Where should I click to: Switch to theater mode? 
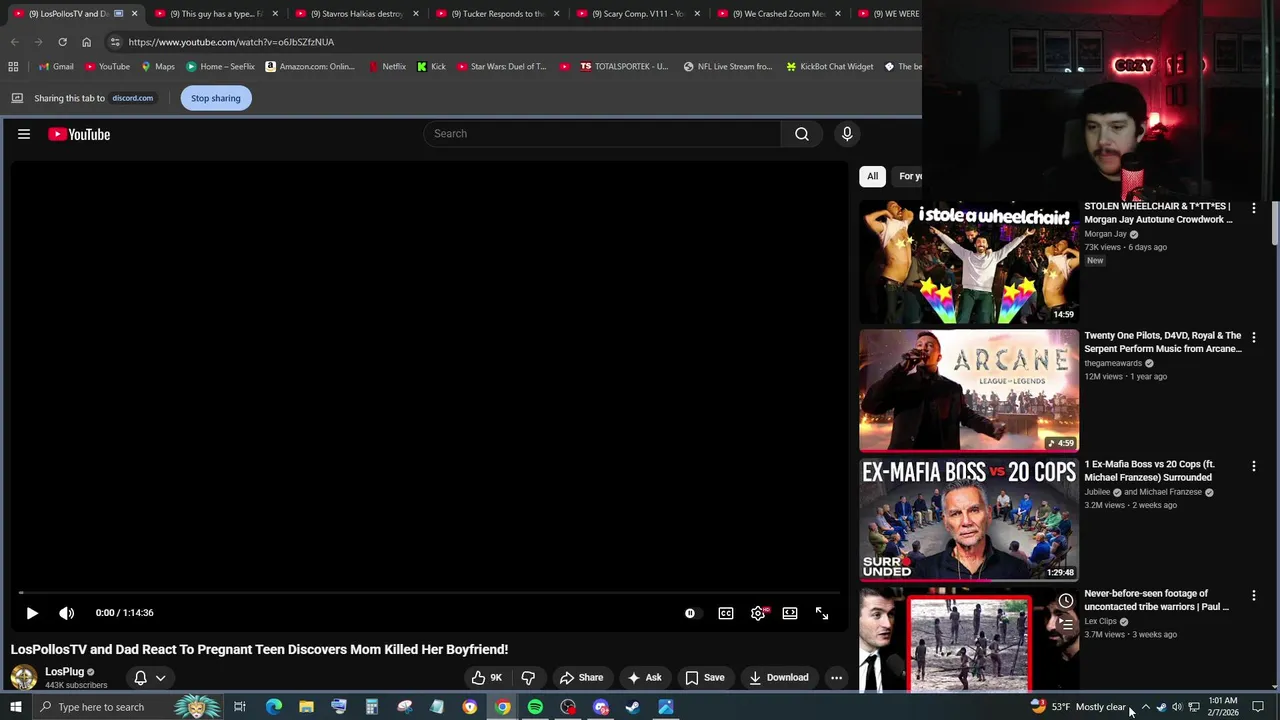(790, 613)
